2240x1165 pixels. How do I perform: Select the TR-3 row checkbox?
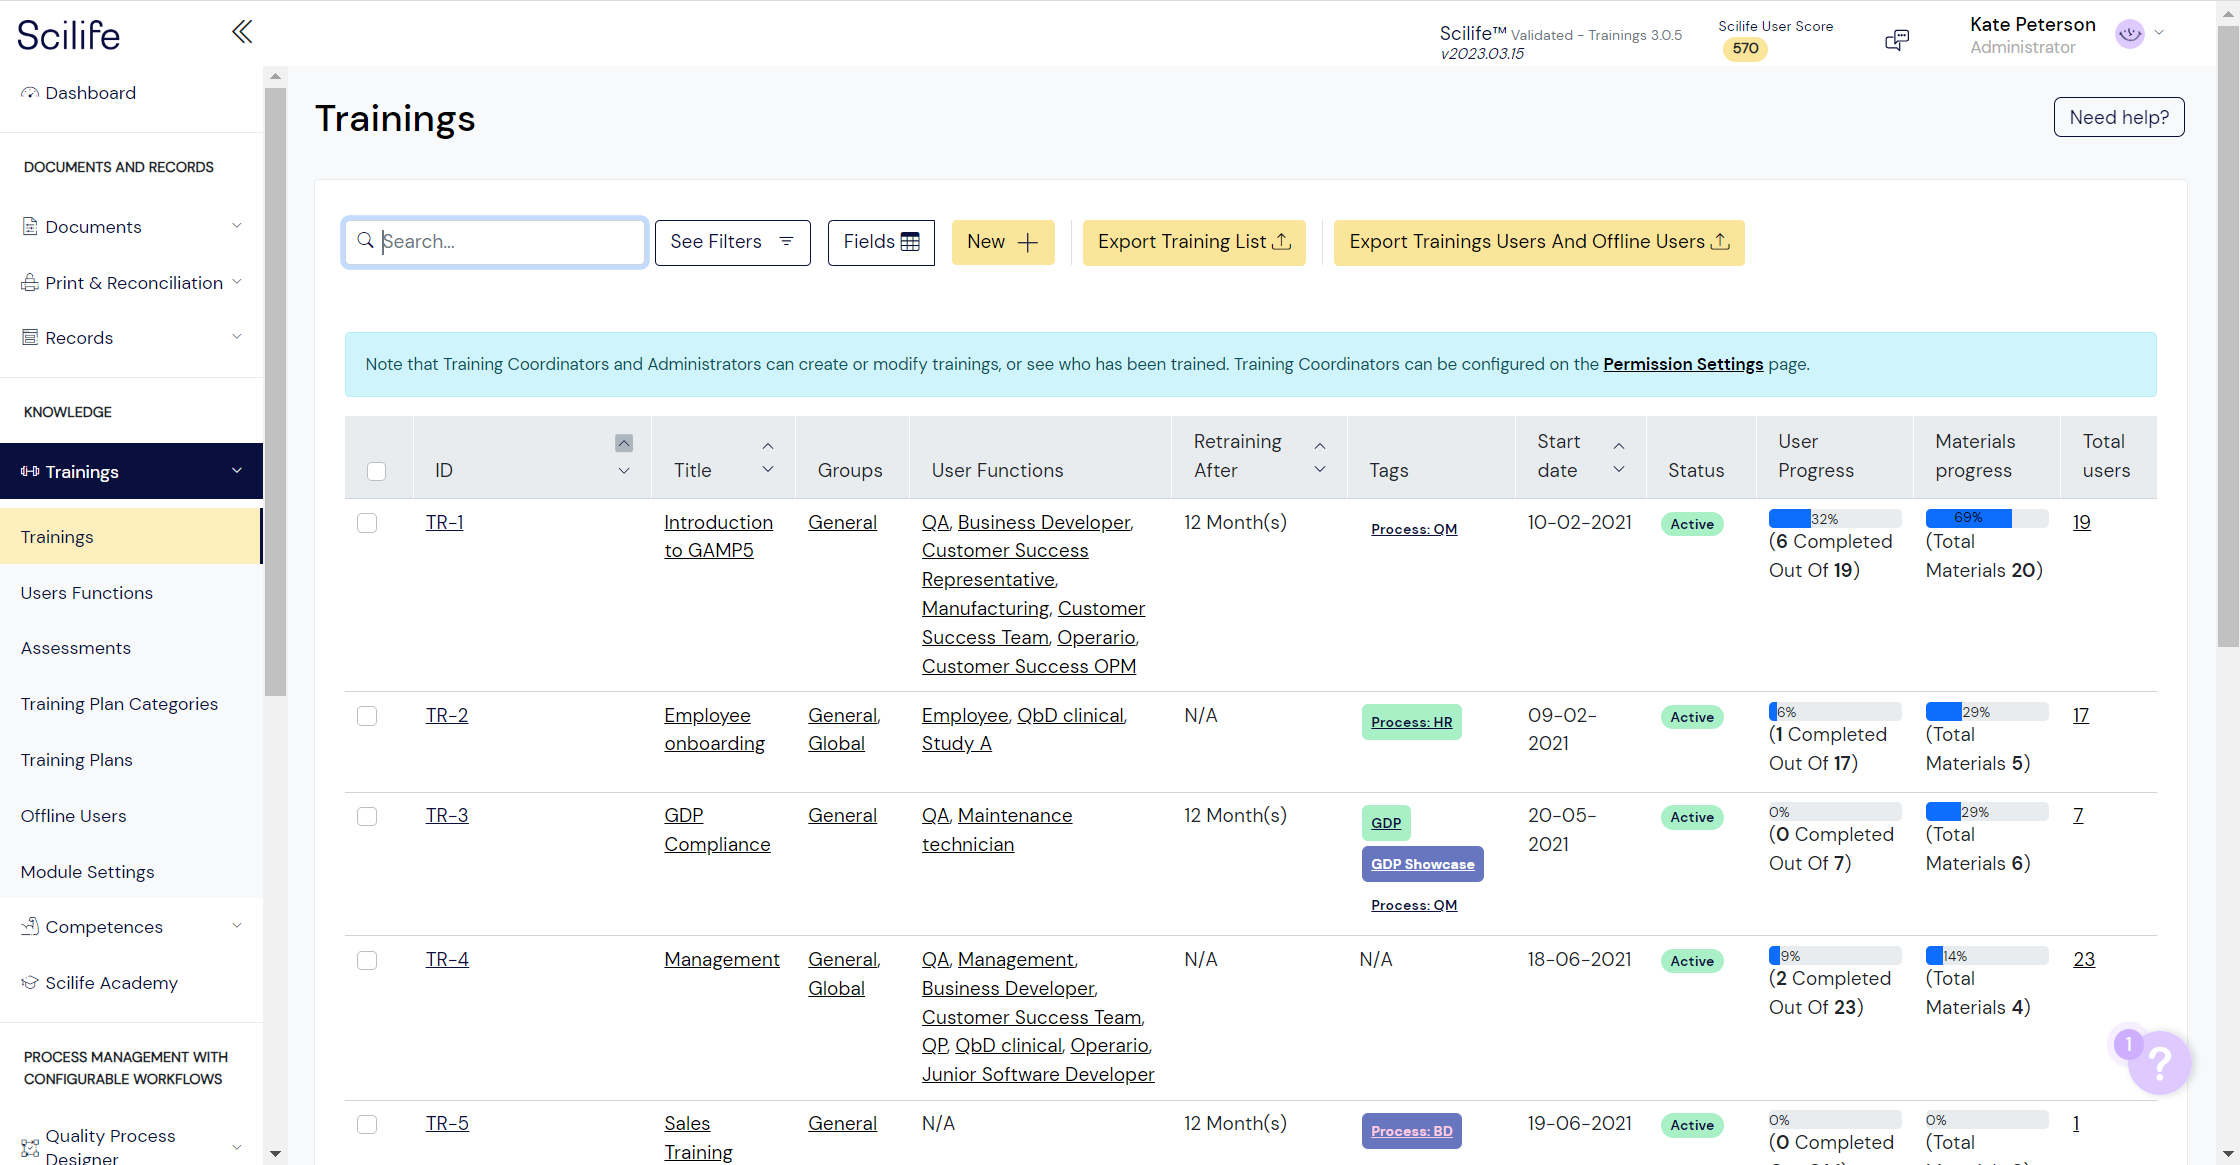click(367, 816)
